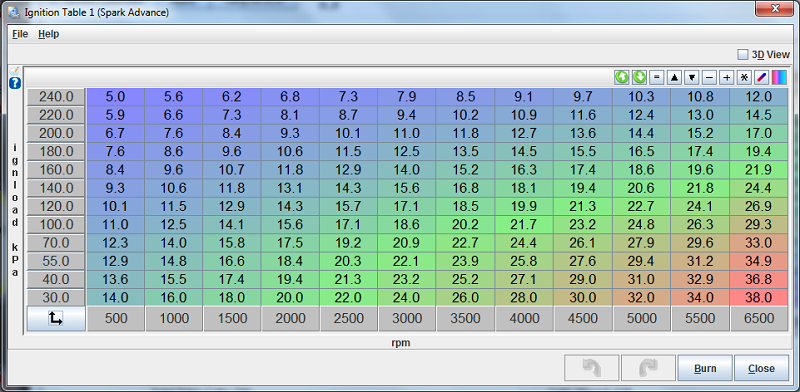Screen dimensions: 800x392
Task: Select the 55.0 kPa load axis cell
Action: (56, 261)
